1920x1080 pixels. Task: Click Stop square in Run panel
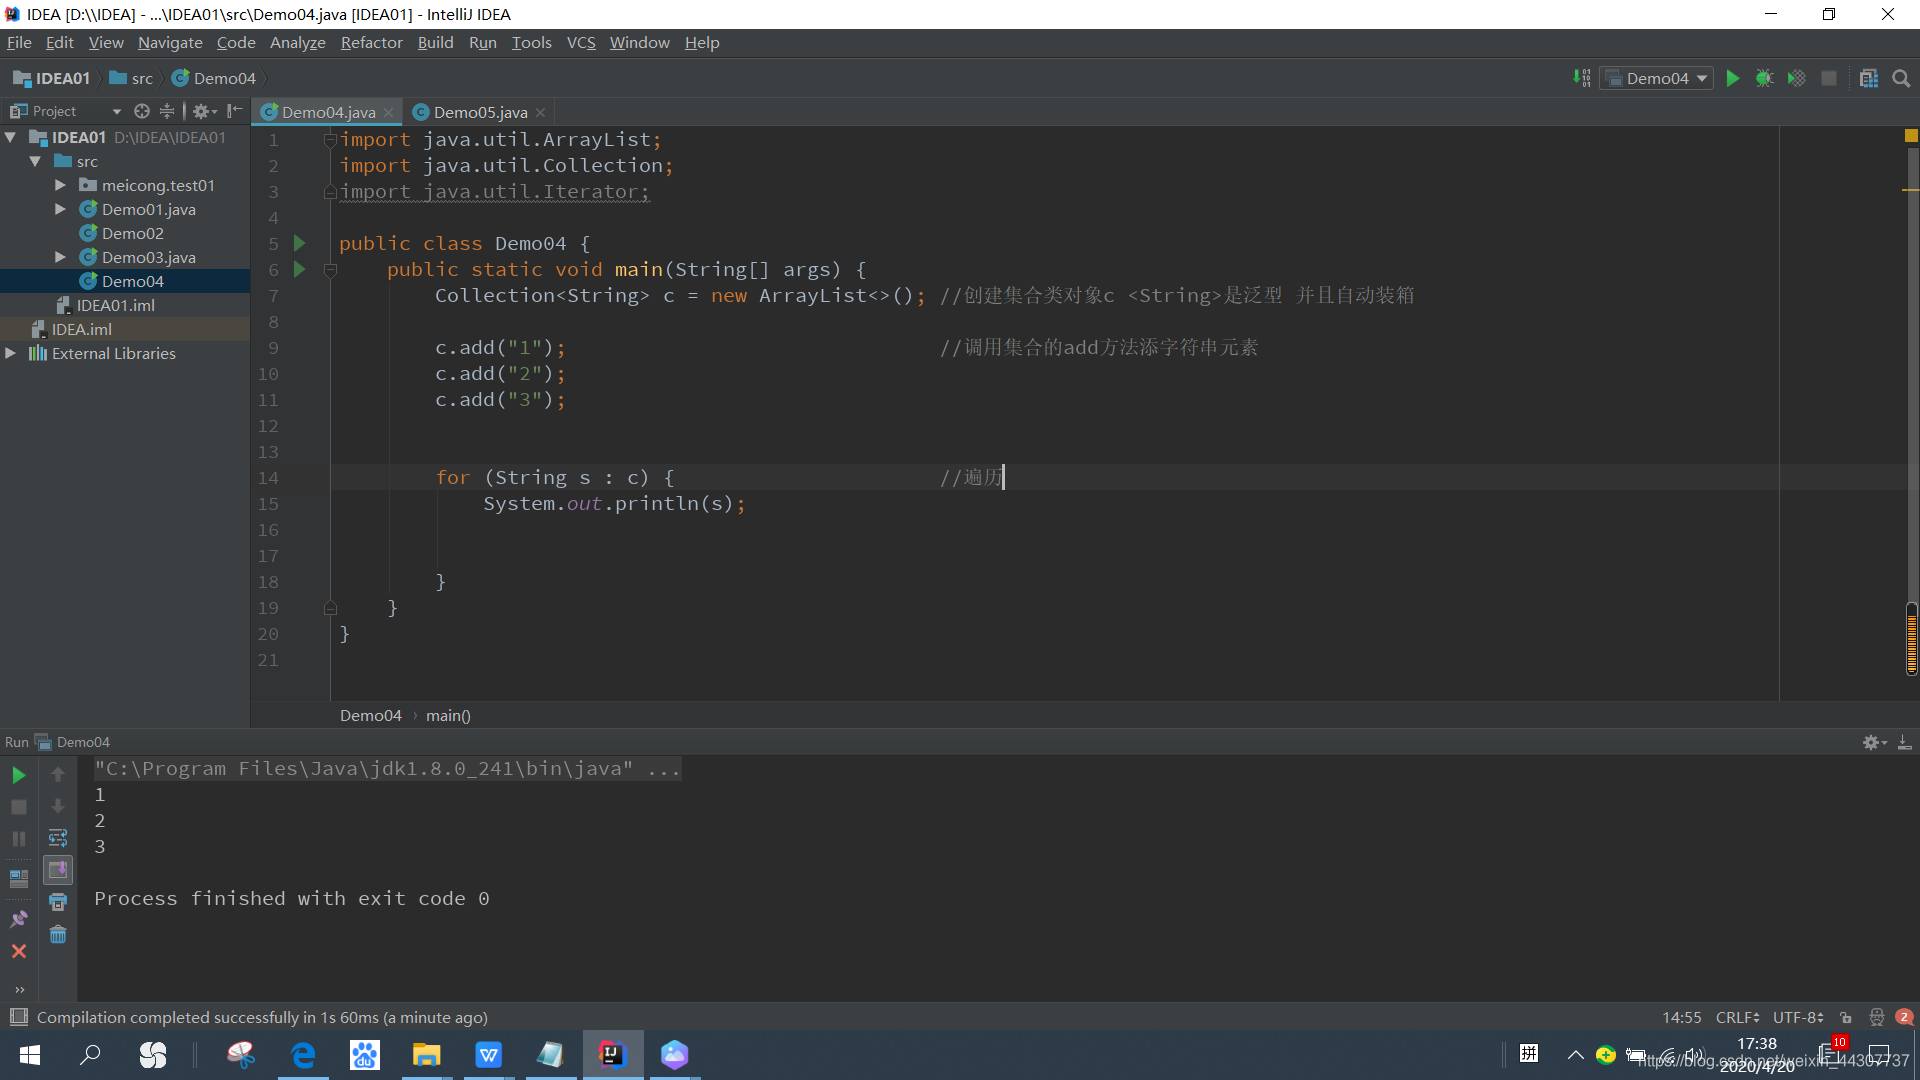coord(19,807)
